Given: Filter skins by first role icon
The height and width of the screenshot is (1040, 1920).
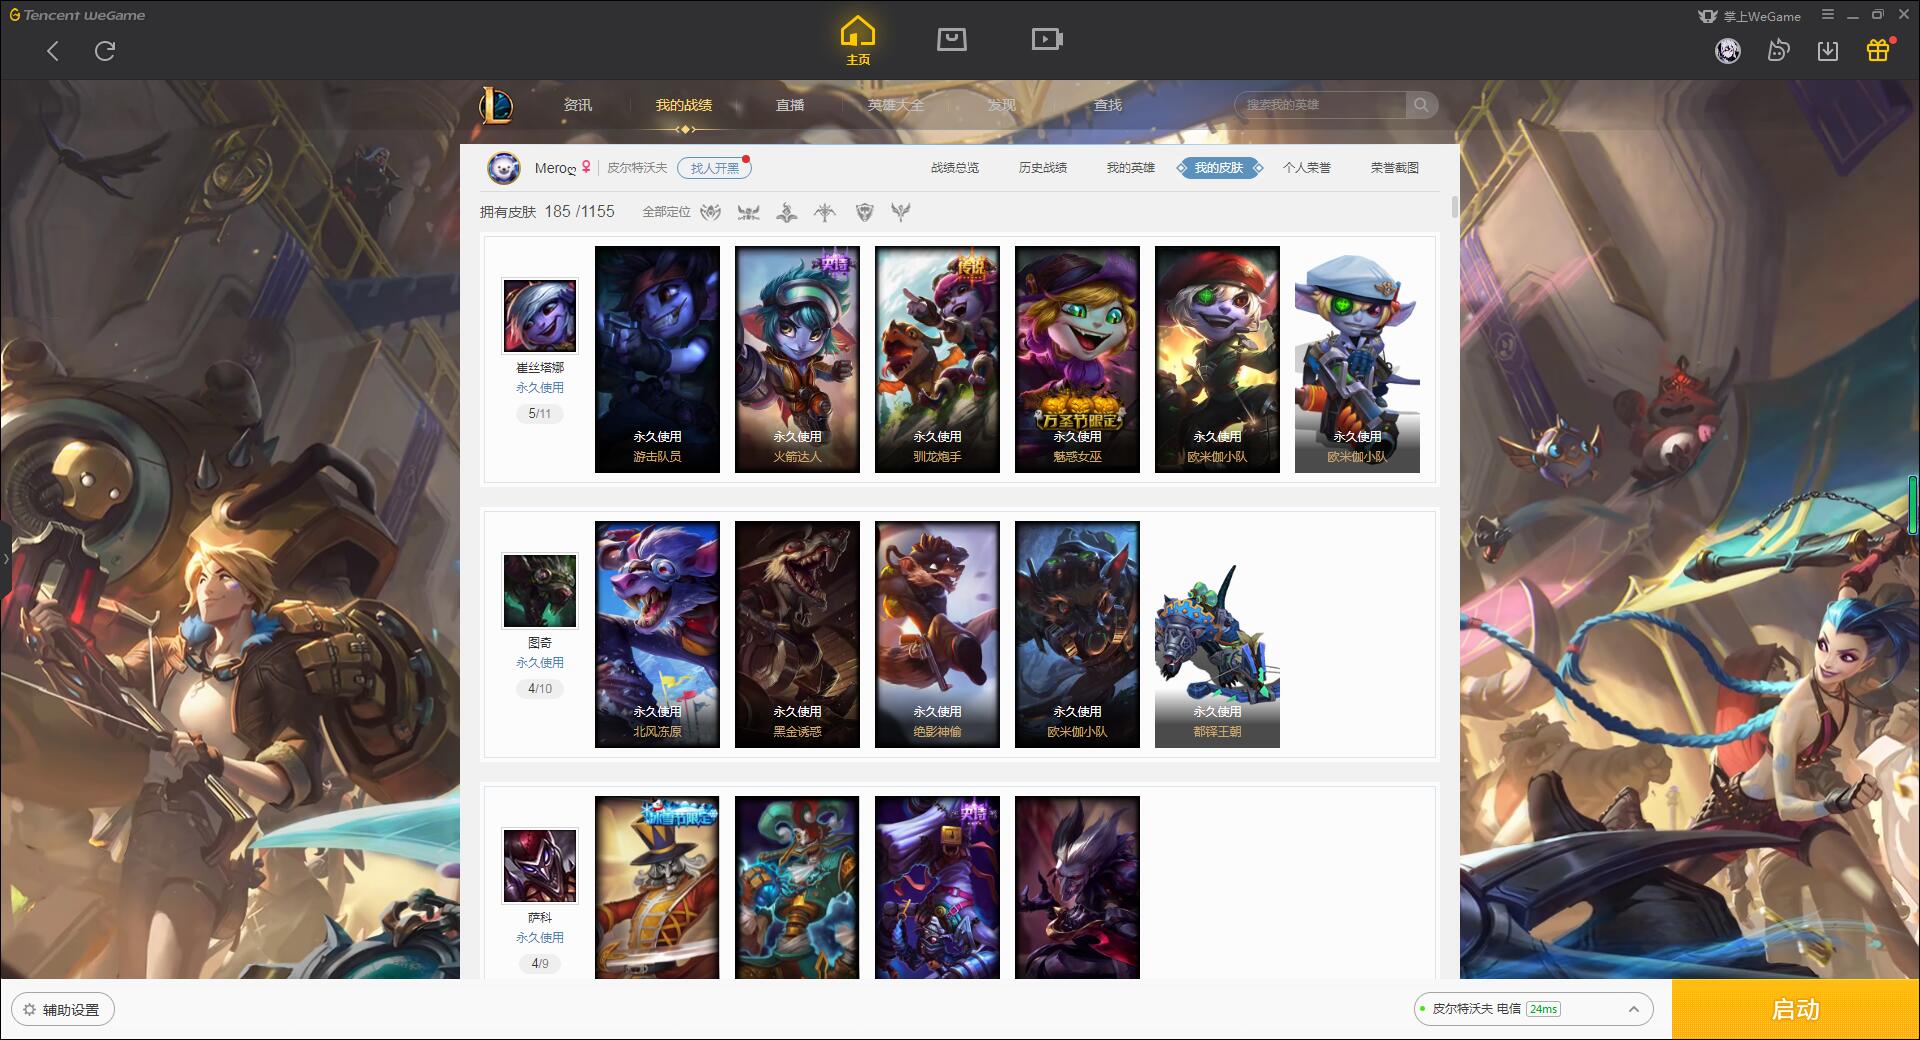Looking at the screenshot, I should pyautogui.click(x=711, y=212).
